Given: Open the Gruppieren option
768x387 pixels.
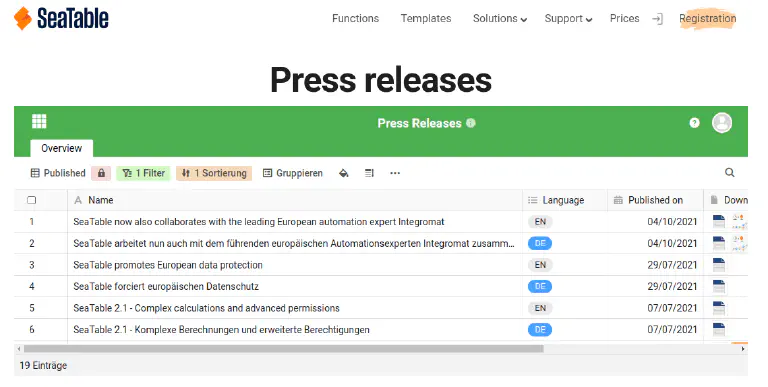Looking at the screenshot, I should pos(293,173).
